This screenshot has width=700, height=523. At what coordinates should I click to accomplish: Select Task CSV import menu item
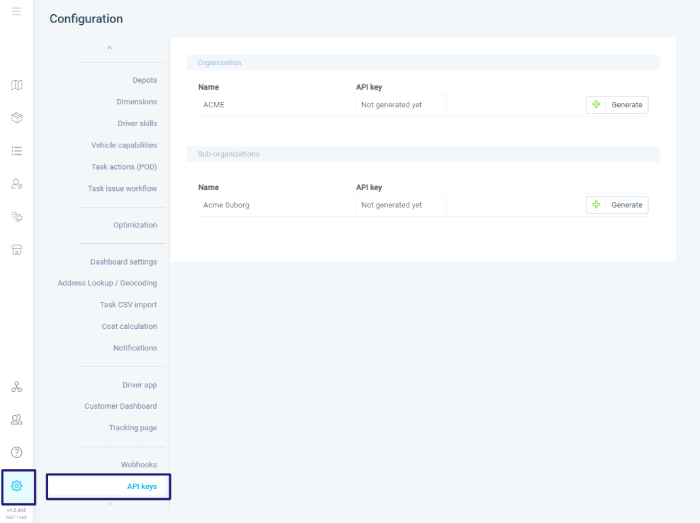(128, 305)
